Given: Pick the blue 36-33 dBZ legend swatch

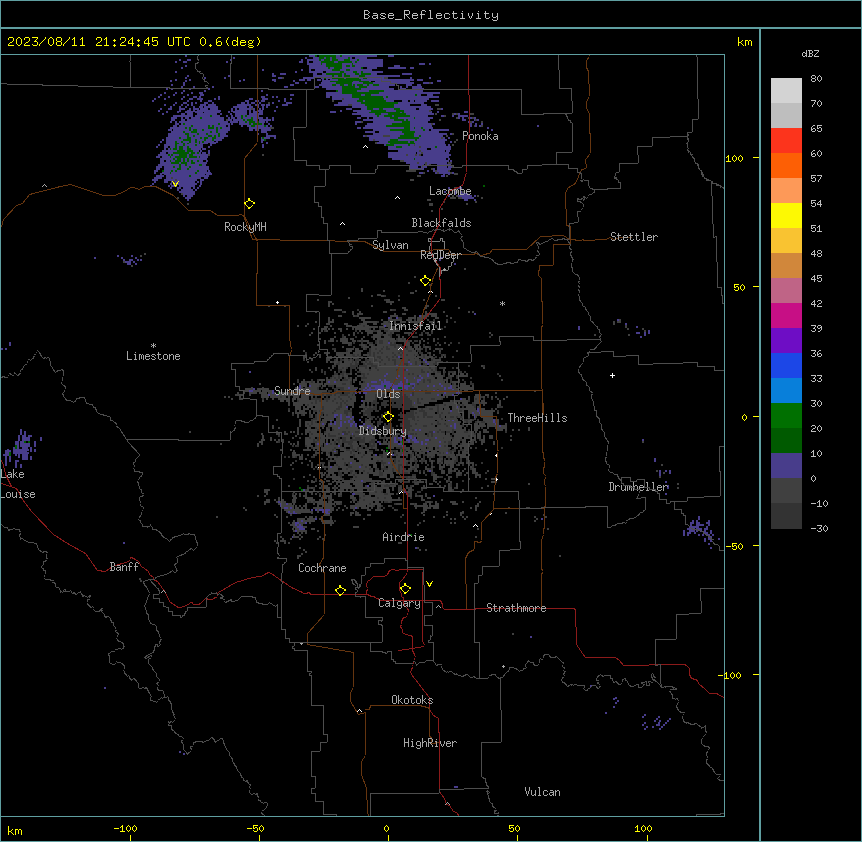Looking at the screenshot, I should click(x=786, y=365).
